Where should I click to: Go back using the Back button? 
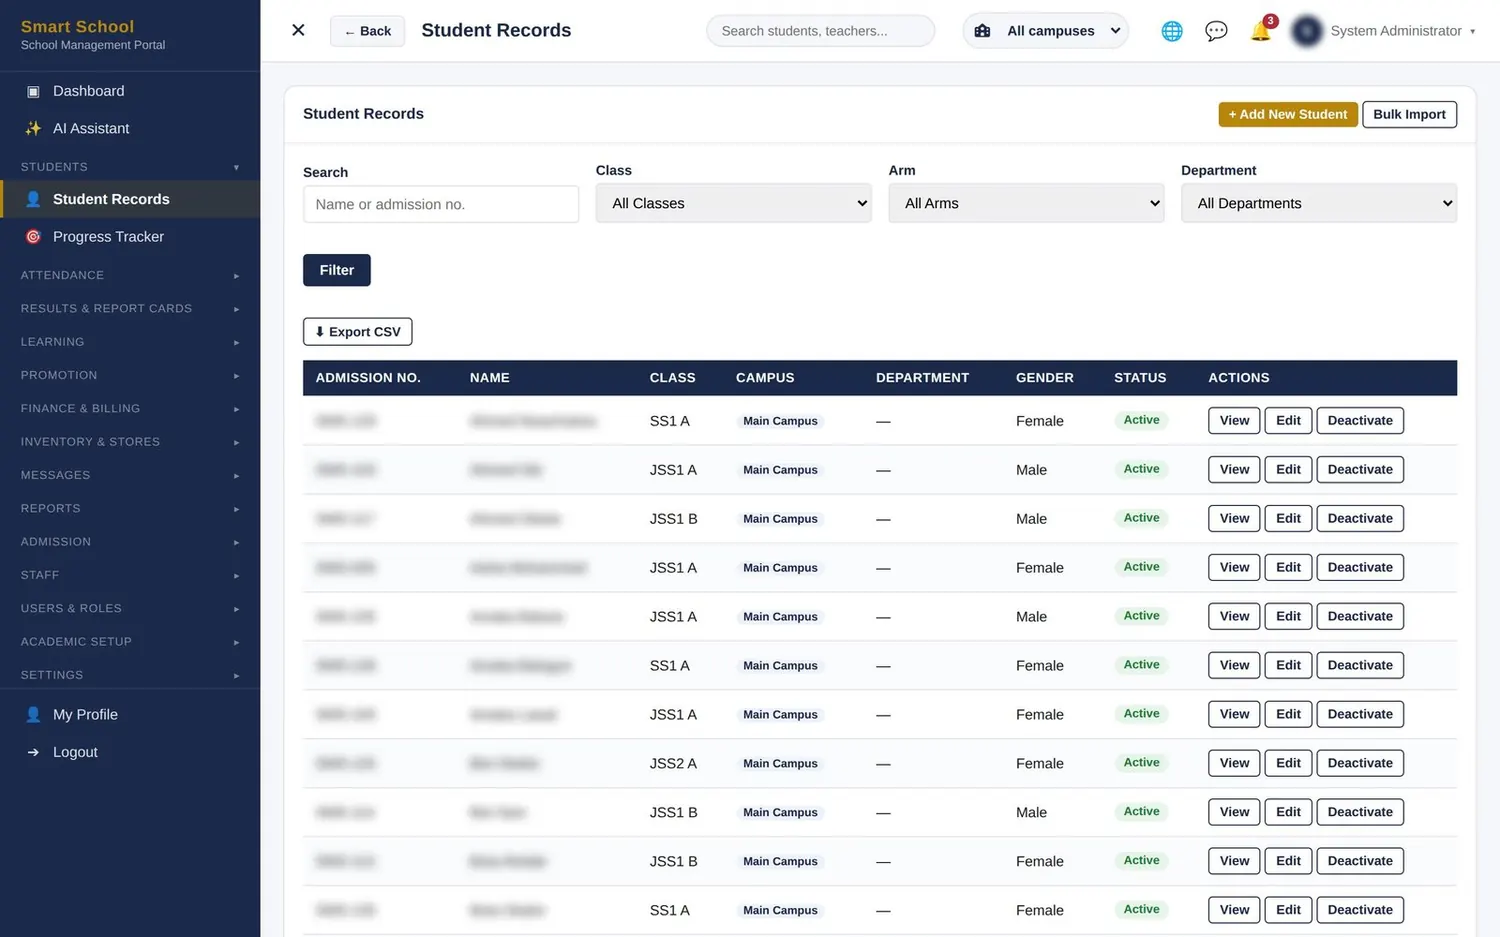(367, 31)
